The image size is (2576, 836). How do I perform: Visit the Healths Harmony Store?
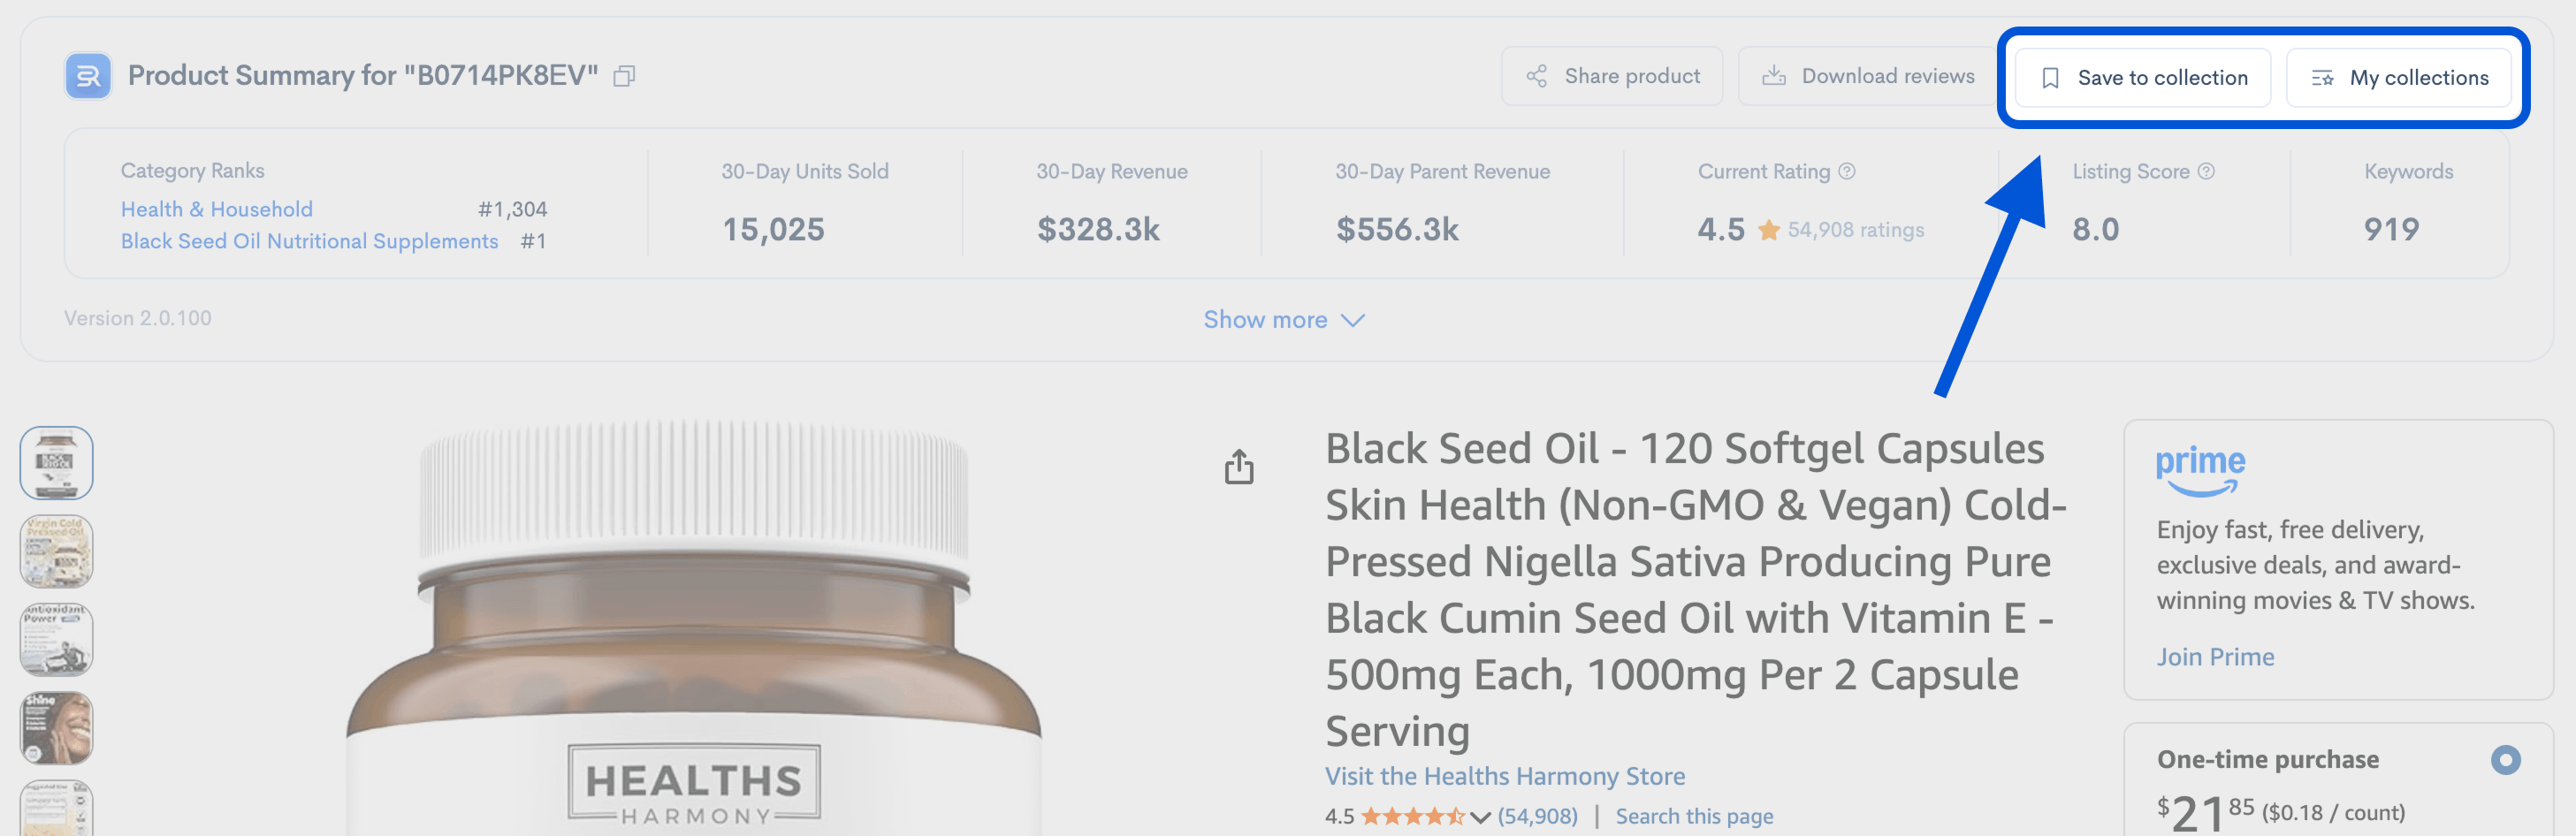(1504, 776)
